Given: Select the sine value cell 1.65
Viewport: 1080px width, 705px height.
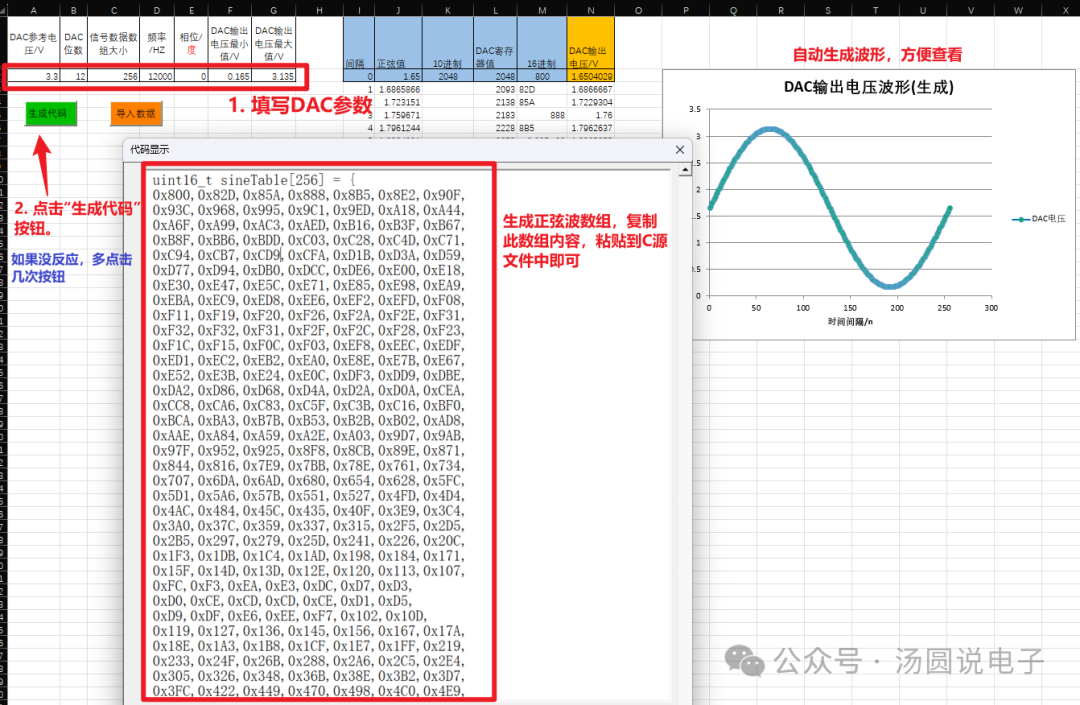Looking at the screenshot, I should tap(398, 76).
